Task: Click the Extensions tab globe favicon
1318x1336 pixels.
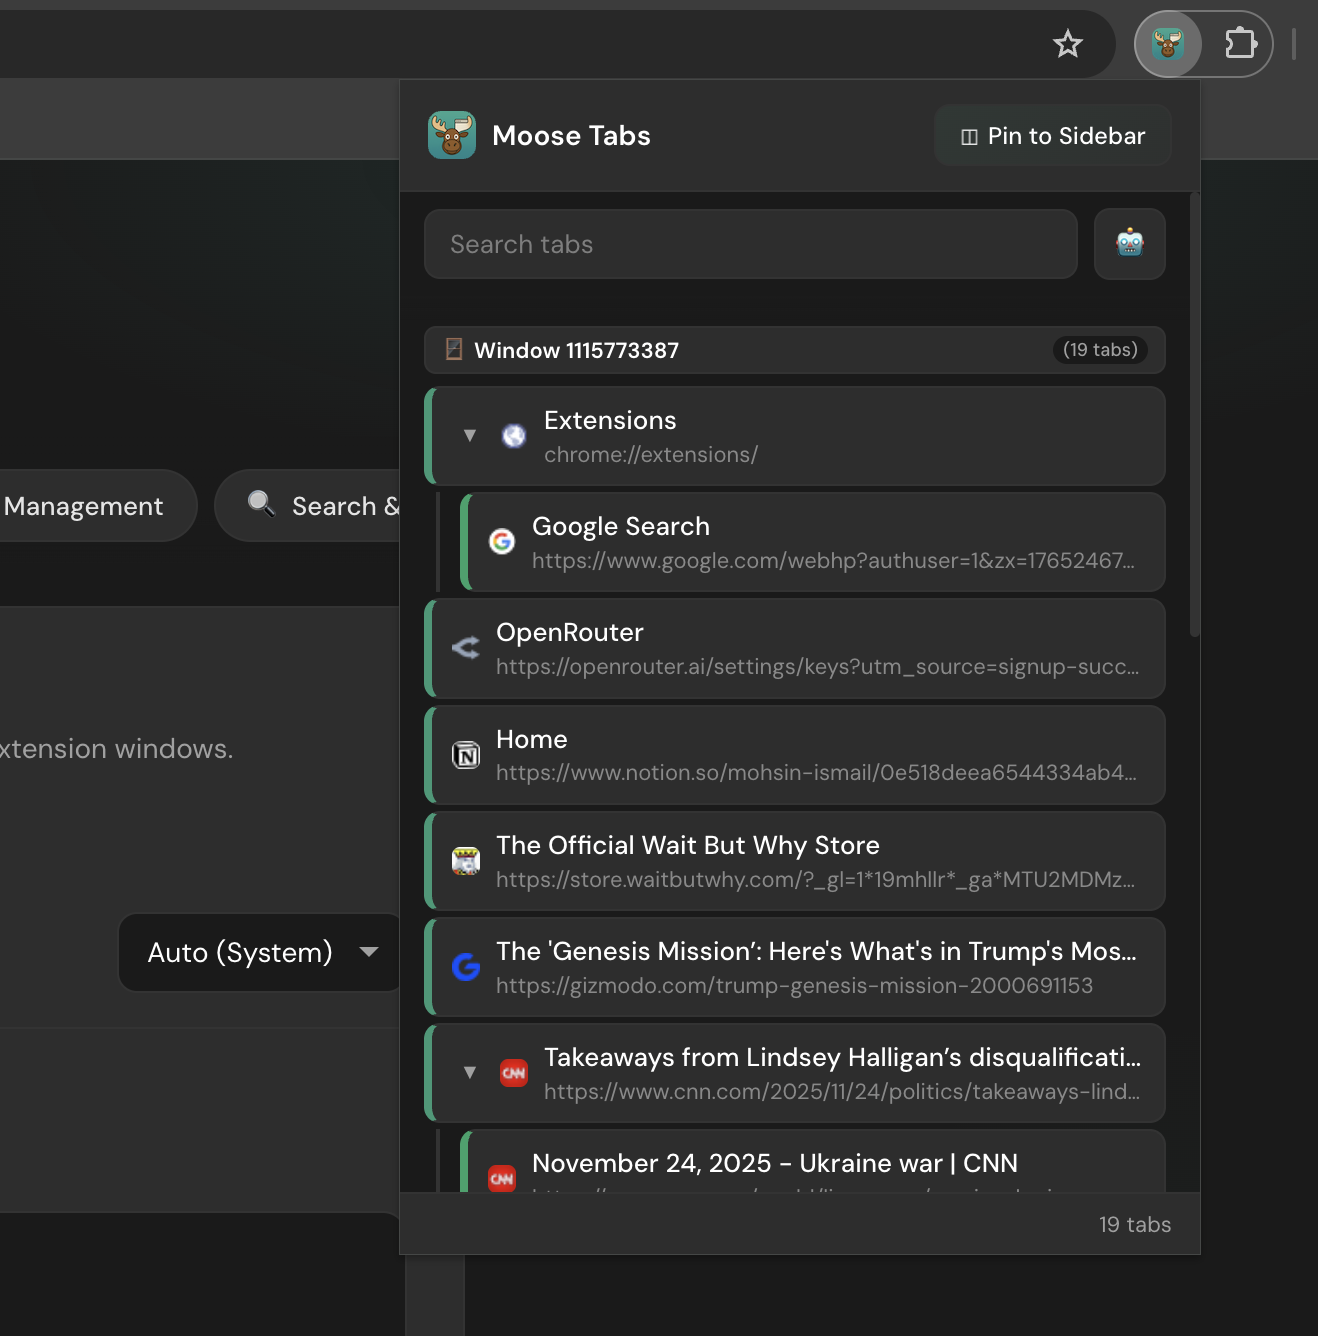Action: 514,436
